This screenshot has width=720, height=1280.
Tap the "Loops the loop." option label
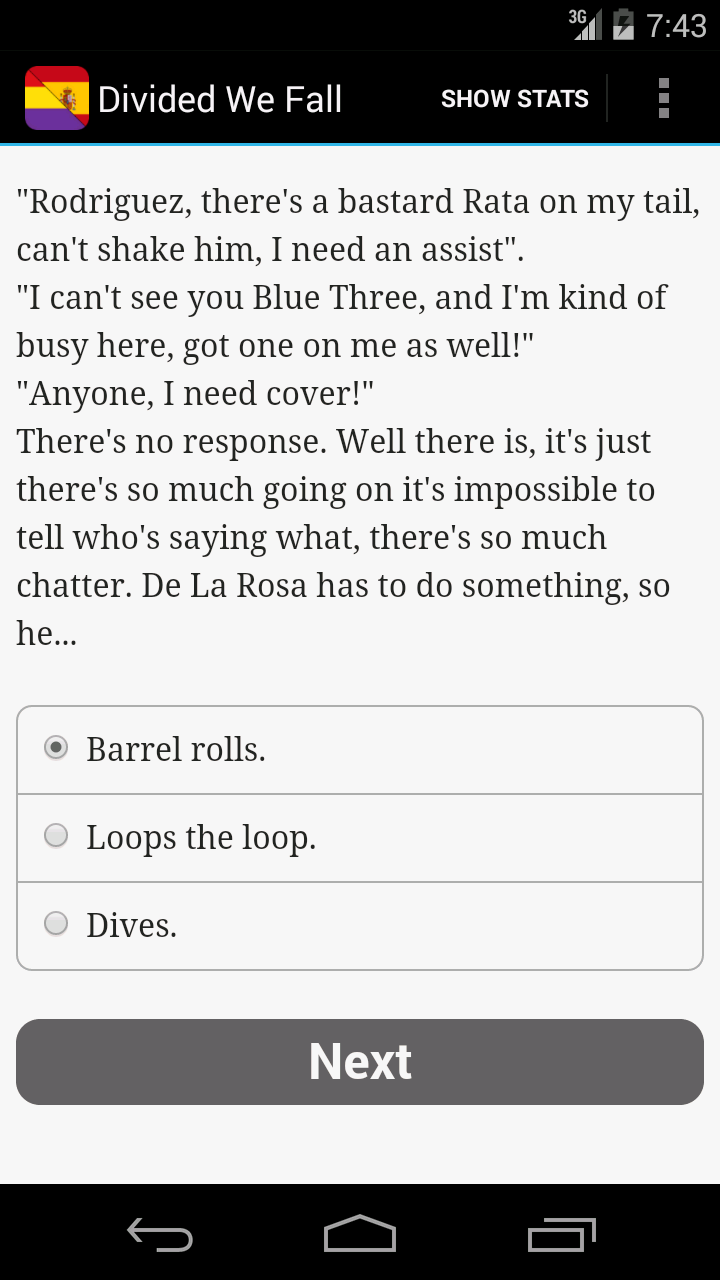pyautogui.click(x=201, y=837)
